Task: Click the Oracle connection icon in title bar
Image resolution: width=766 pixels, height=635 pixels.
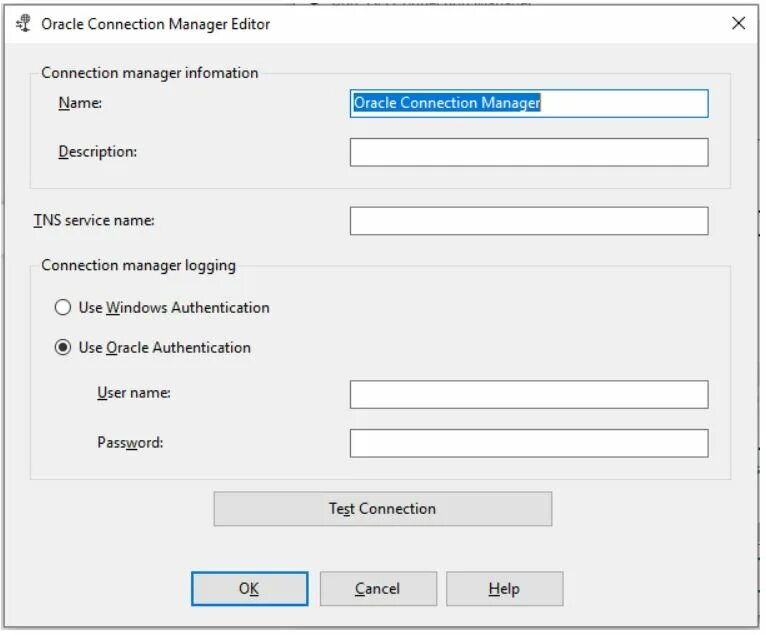Action: 23,23
